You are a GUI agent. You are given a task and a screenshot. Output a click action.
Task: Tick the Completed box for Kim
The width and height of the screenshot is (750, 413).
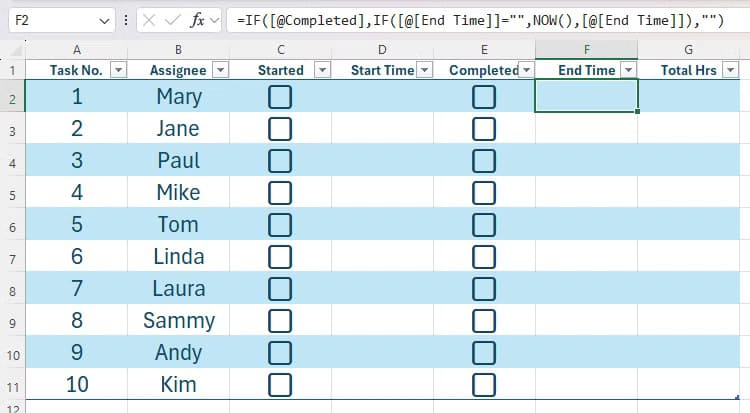pos(484,385)
